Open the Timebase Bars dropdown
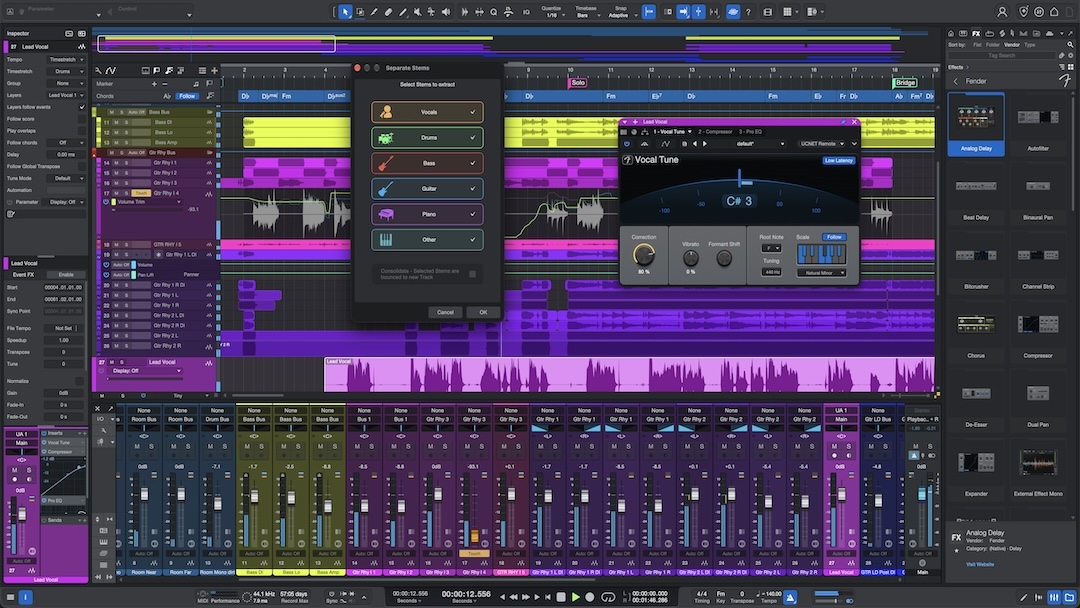 coord(585,12)
